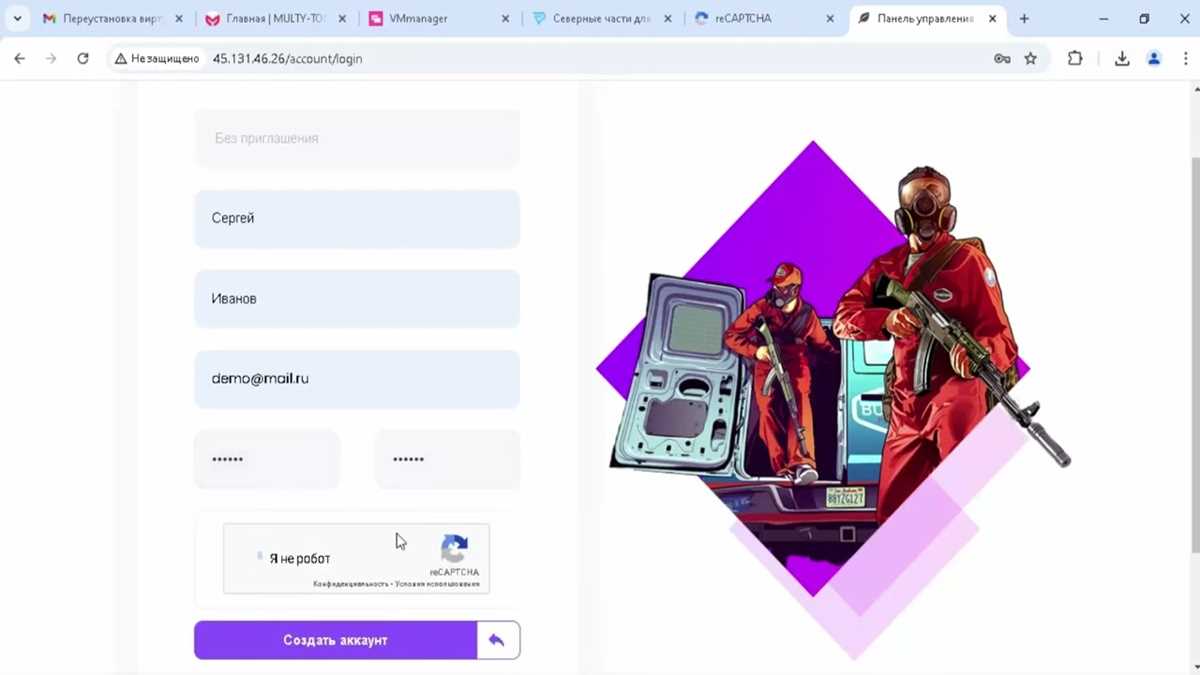This screenshot has height=675, width=1200.
Task: Close the VMmanager tab
Action: click(x=505, y=19)
